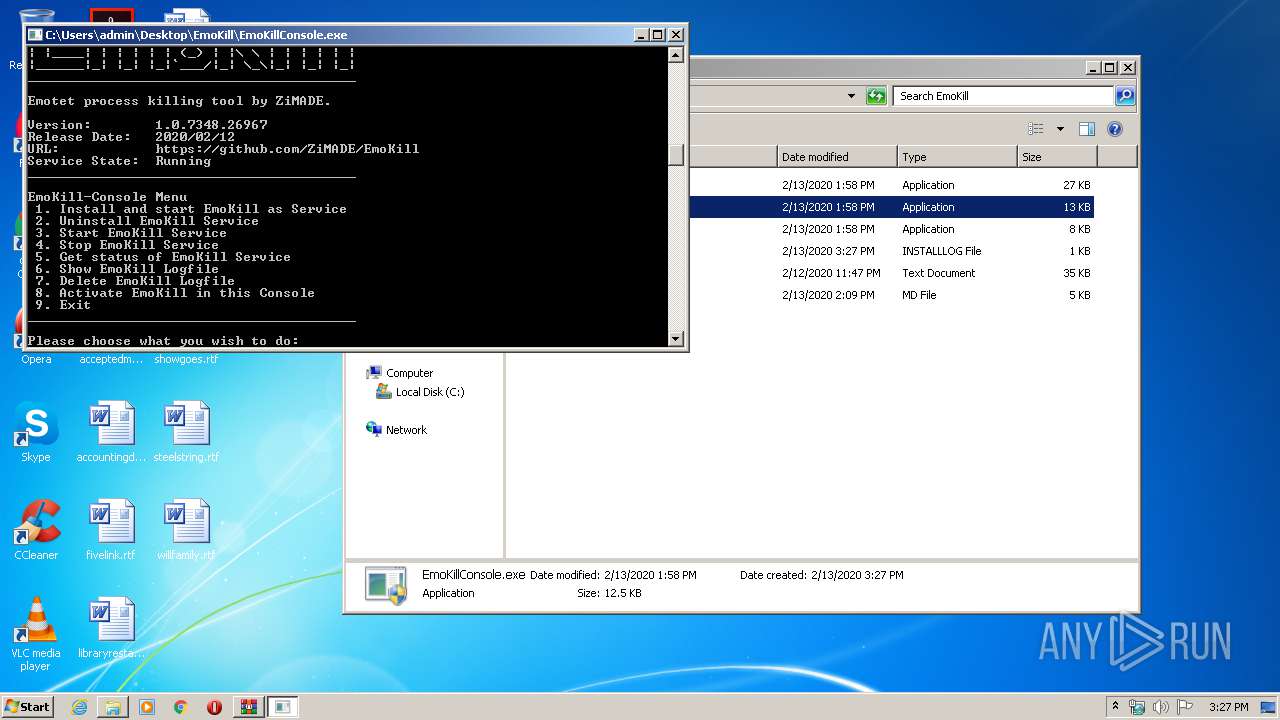Click the "Please choose what you wish to do" prompt
Screen dimensions: 1280x720
[163, 341]
